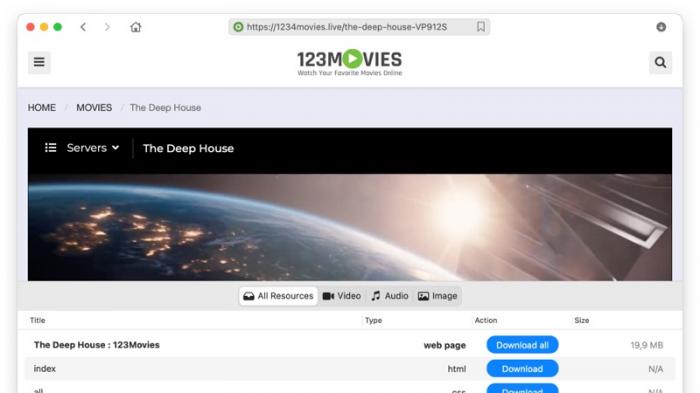
Task: Go to the HOME breadcrumb
Action: [x=42, y=108]
